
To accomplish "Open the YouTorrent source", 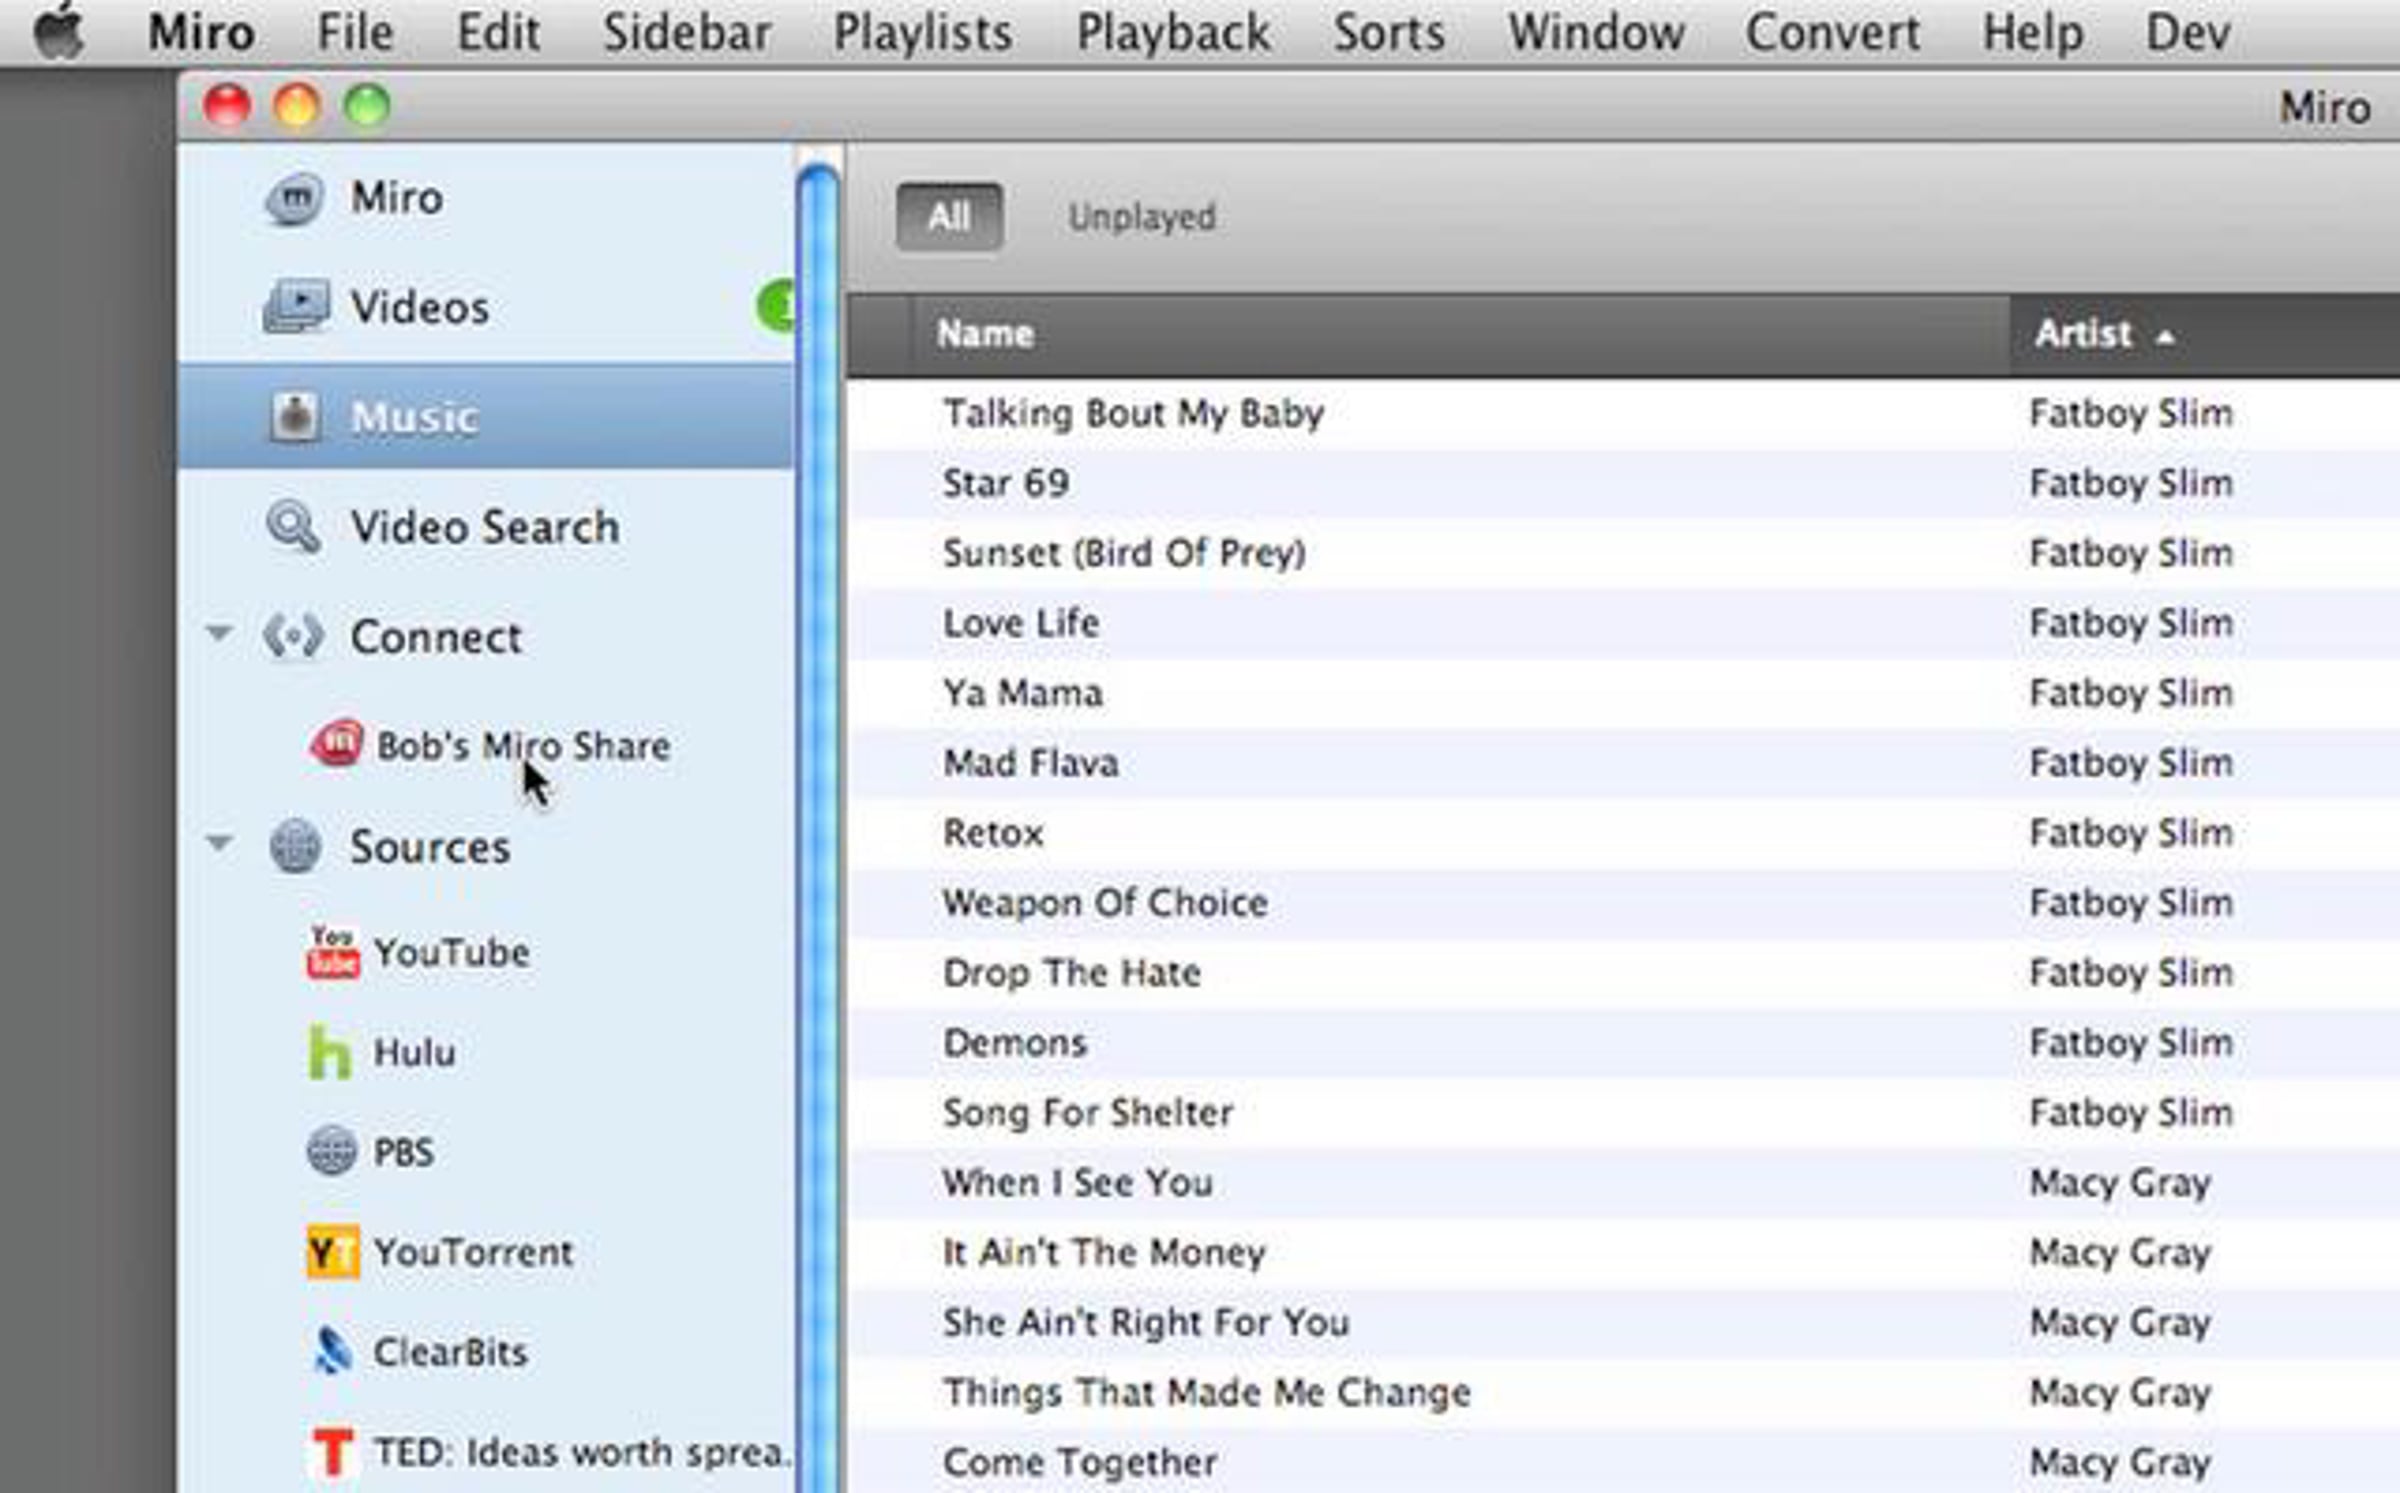I will 473,1252.
